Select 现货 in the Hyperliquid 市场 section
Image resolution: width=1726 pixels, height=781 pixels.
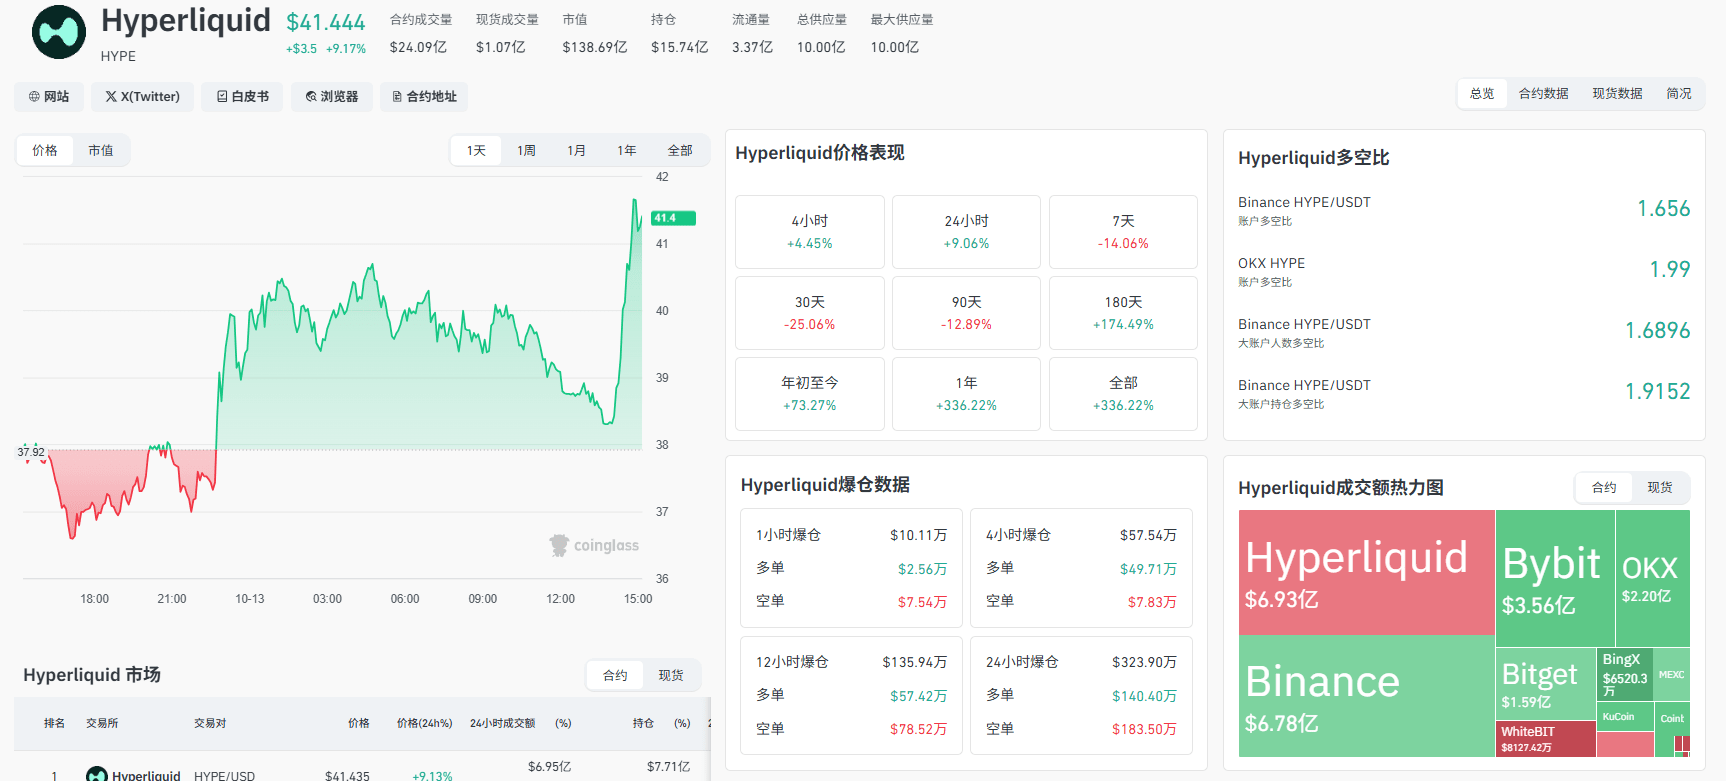pos(671,676)
